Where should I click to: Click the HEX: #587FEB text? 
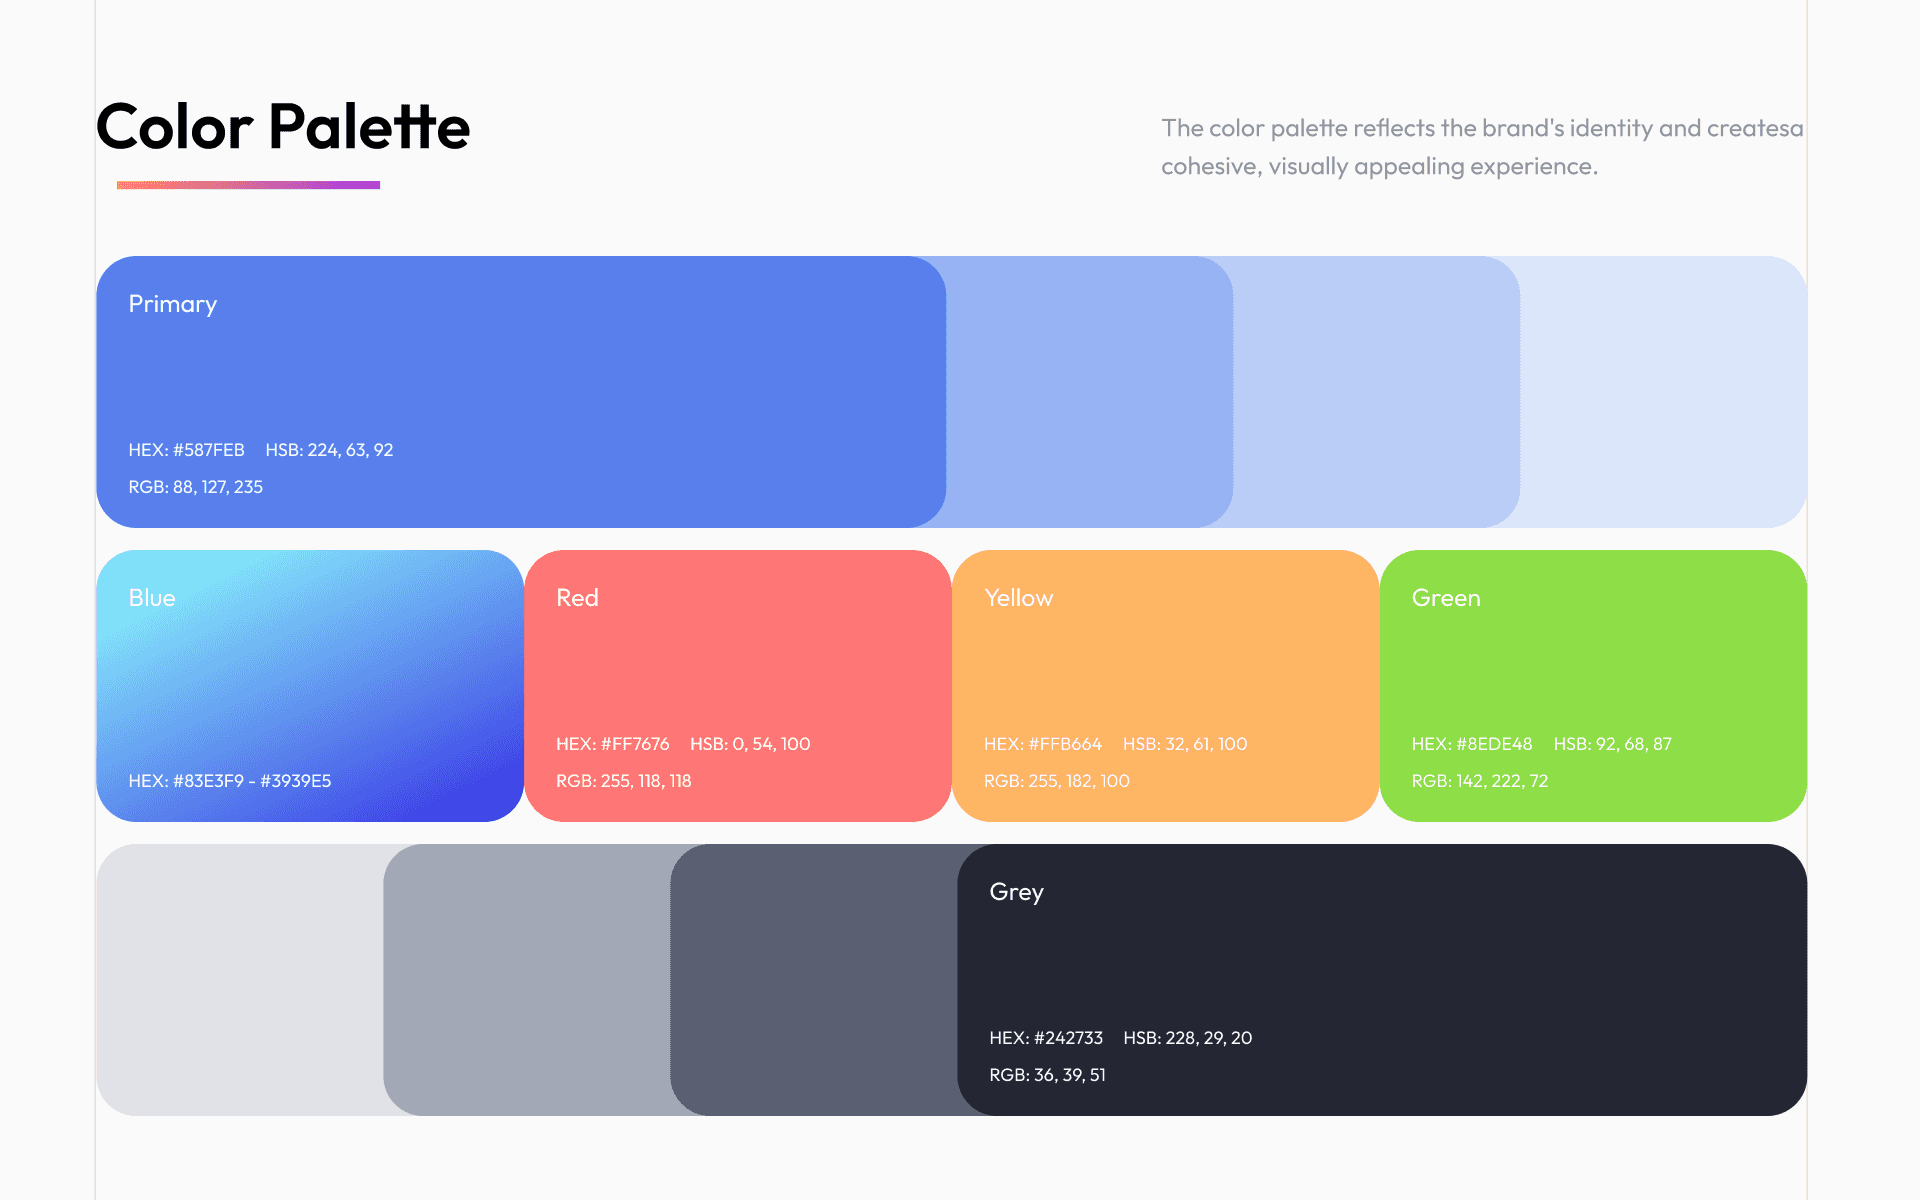tap(186, 450)
